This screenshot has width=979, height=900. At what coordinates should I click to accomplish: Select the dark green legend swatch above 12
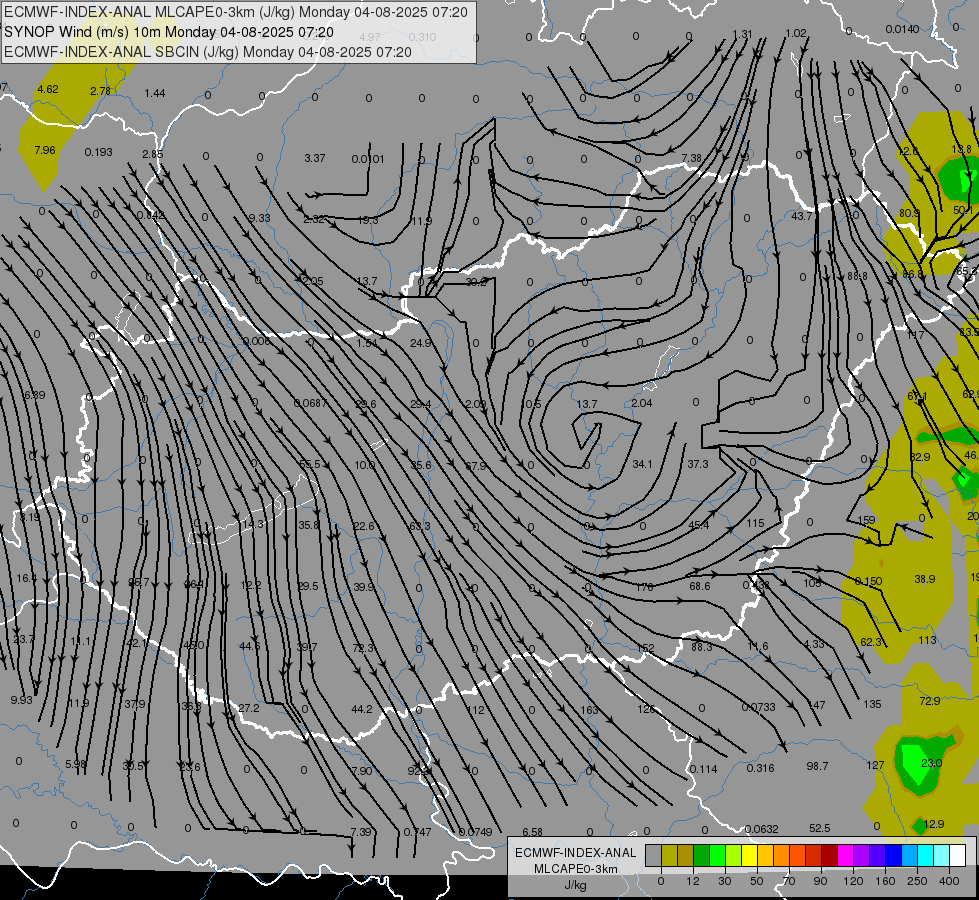point(701,855)
